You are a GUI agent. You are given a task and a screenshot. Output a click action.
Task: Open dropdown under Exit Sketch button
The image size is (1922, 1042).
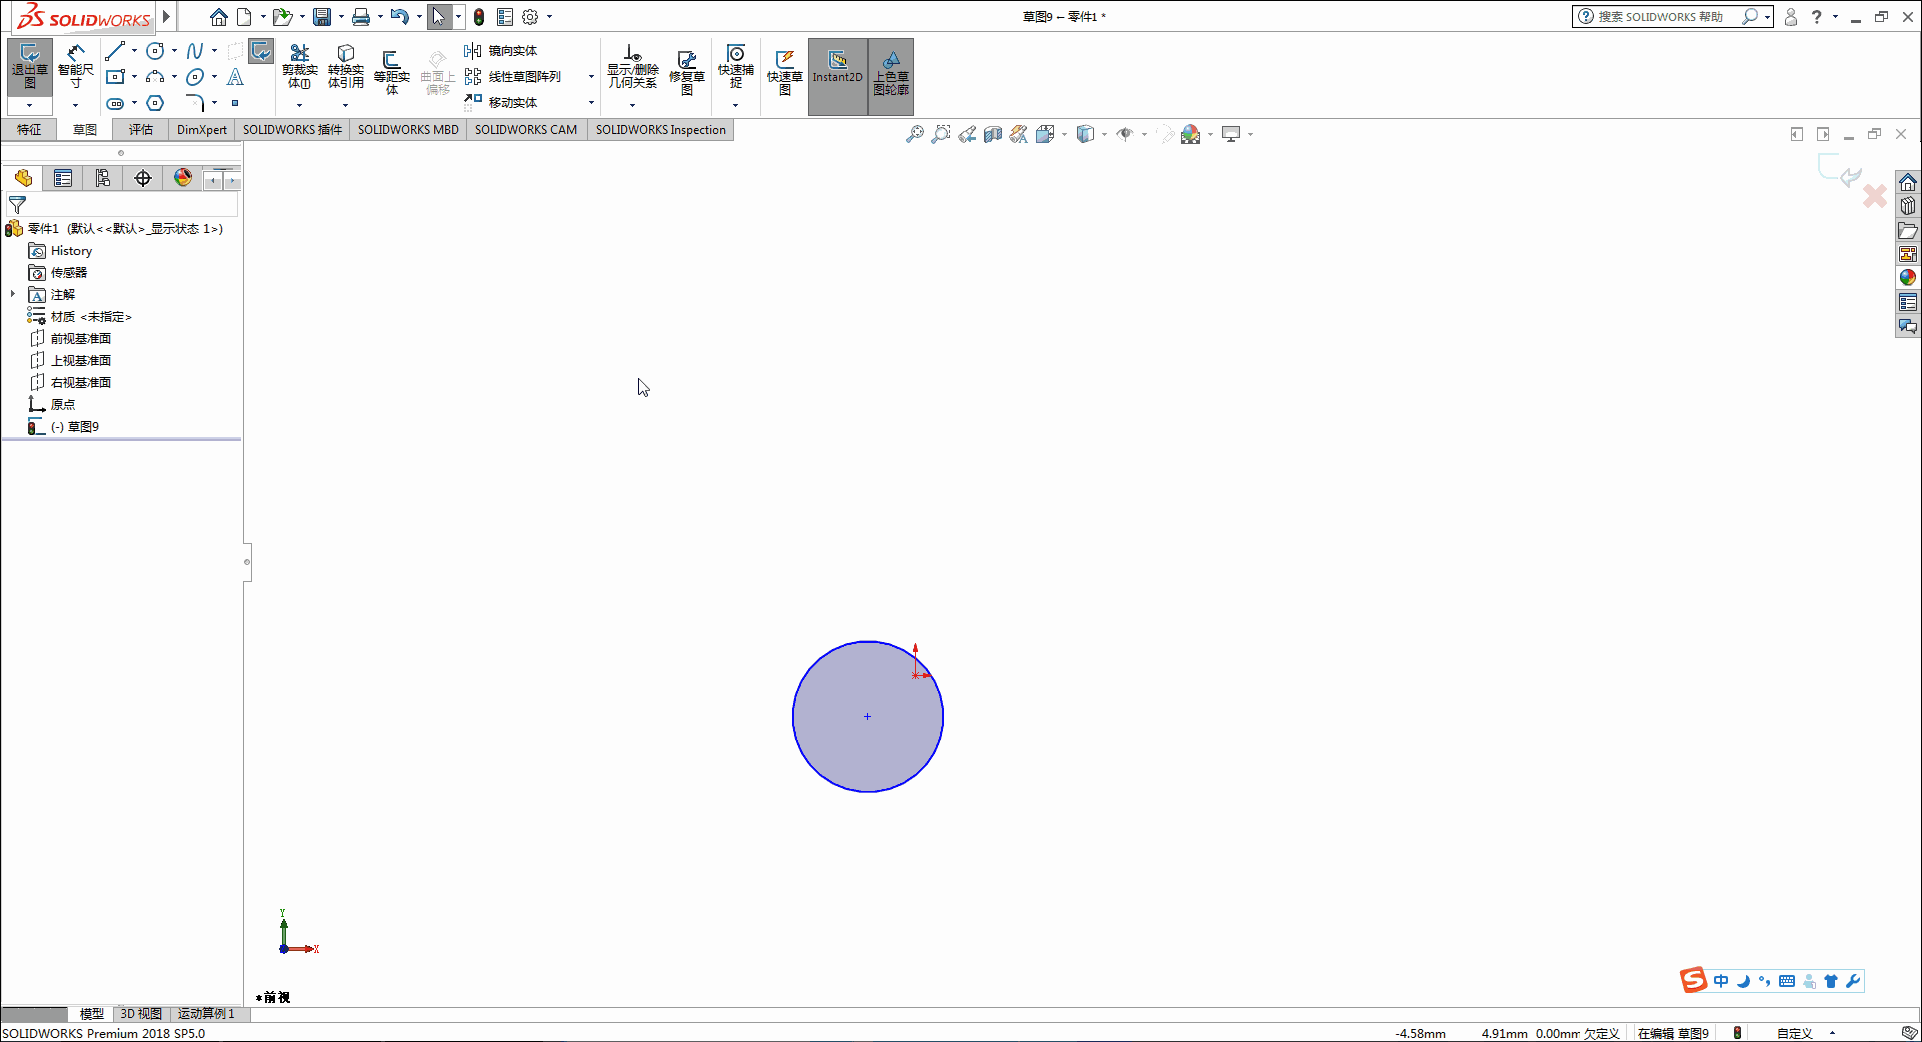[30, 105]
